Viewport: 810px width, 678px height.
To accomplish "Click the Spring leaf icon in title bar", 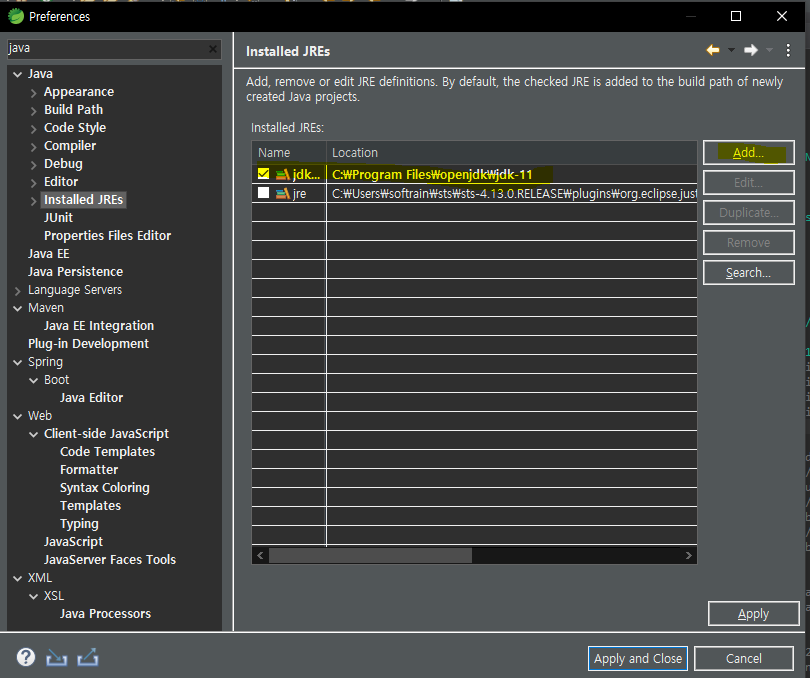I will [16, 16].
